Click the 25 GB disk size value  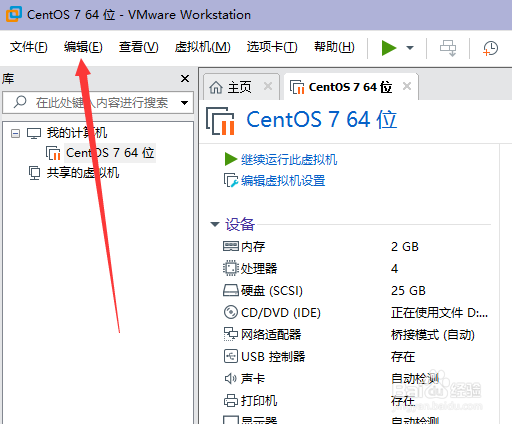click(x=408, y=291)
